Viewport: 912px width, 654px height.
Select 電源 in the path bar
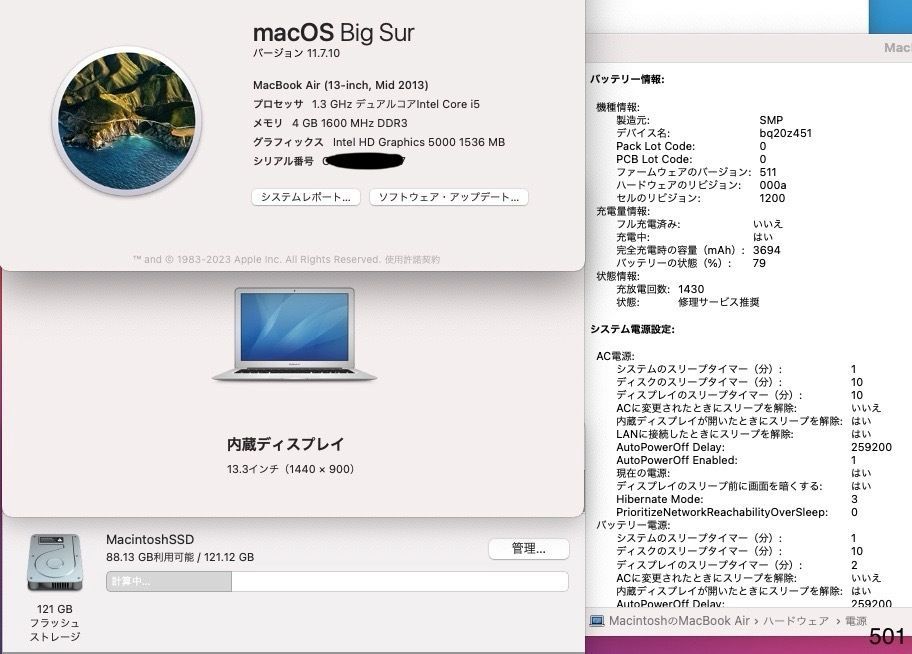tap(856, 621)
